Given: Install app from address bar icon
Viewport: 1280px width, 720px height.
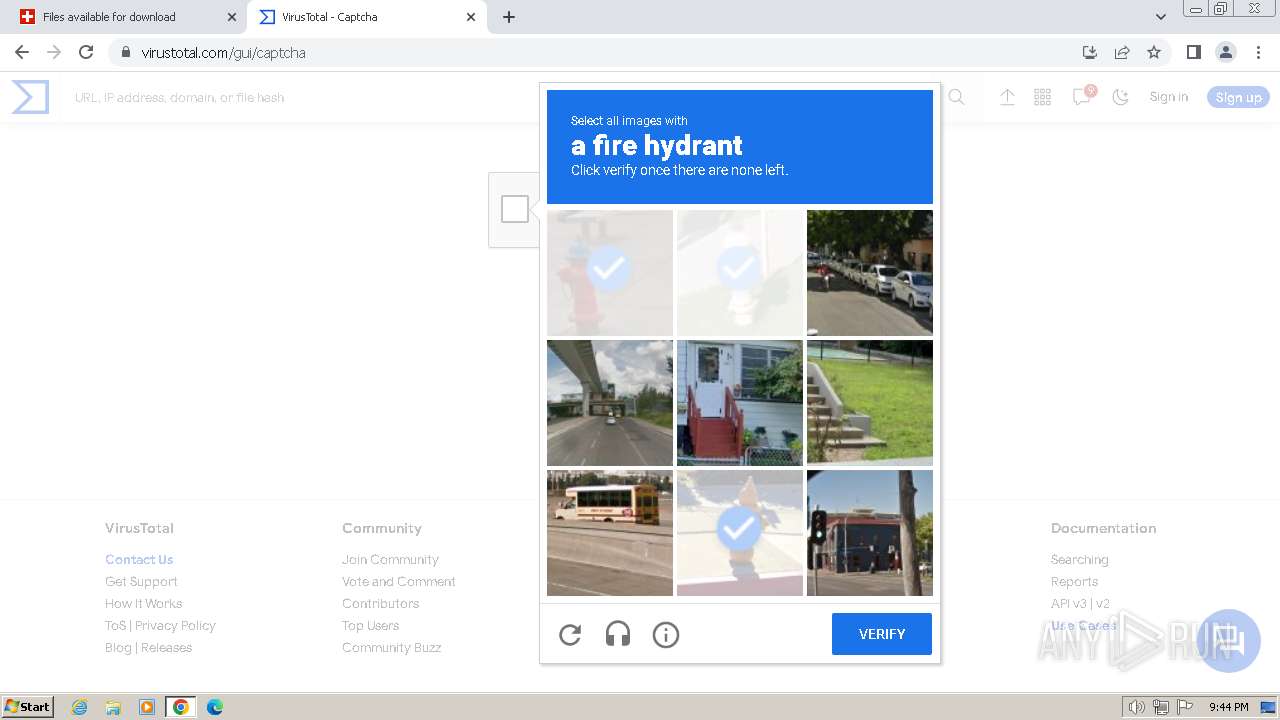Looking at the screenshot, I should [x=1090, y=52].
